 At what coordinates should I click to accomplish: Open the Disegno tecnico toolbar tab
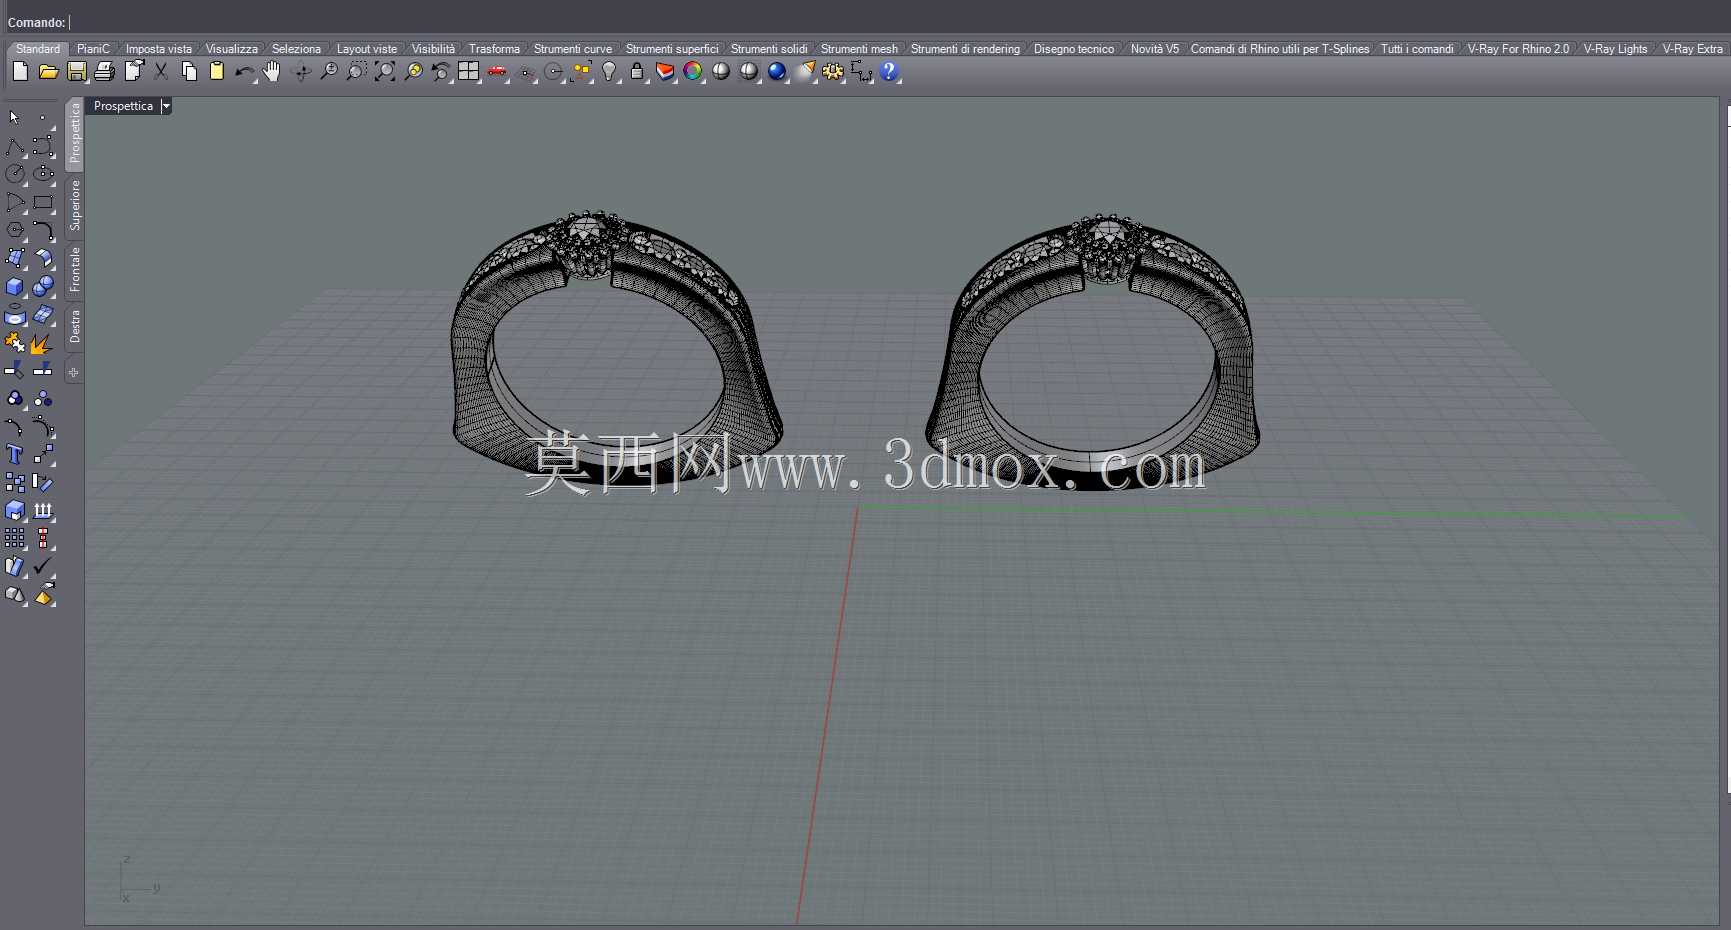[1074, 49]
